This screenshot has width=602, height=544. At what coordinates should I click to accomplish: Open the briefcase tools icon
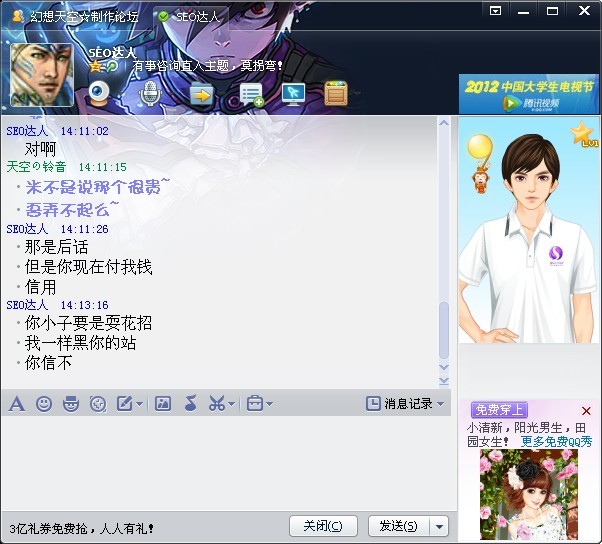click(x=255, y=404)
